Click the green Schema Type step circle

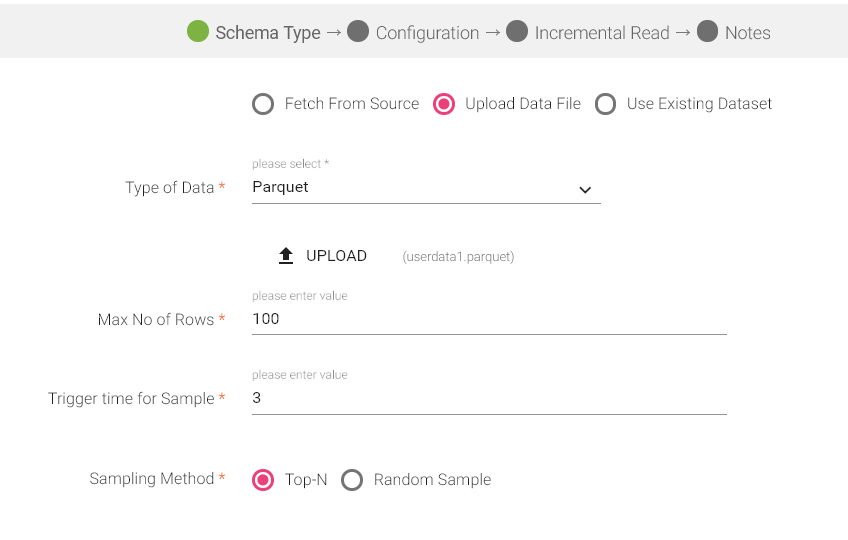pyautogui.click(x=198, y=32)
